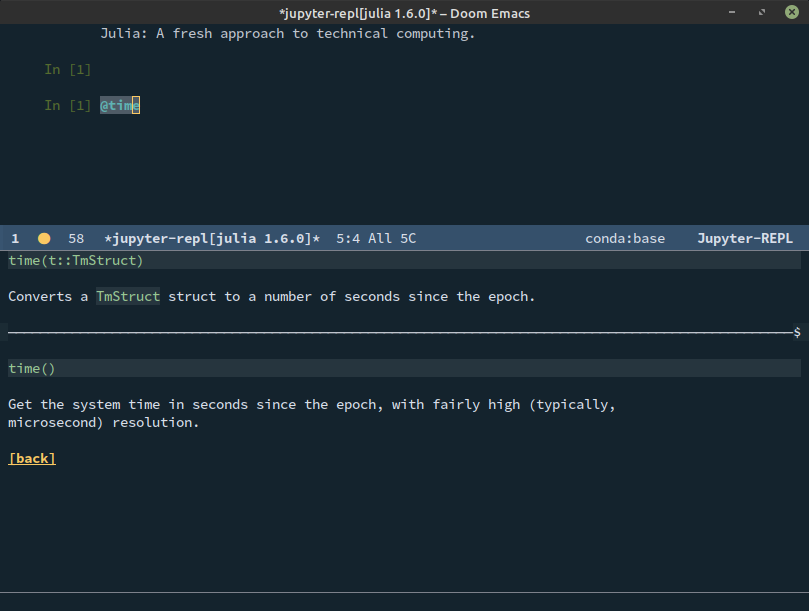Viewport: 809px width, 611px height.
Task: Click the 'Get the system time' description text
Action: pyautogui.click(x=312, y=405)
